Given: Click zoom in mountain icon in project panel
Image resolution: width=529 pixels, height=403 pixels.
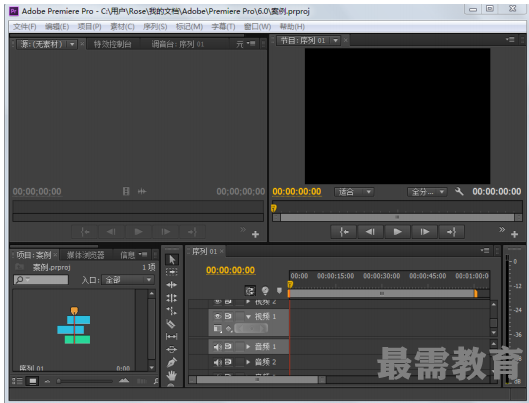Looking at the screenshot, I should pyautogui.click(x=124, y=381).
